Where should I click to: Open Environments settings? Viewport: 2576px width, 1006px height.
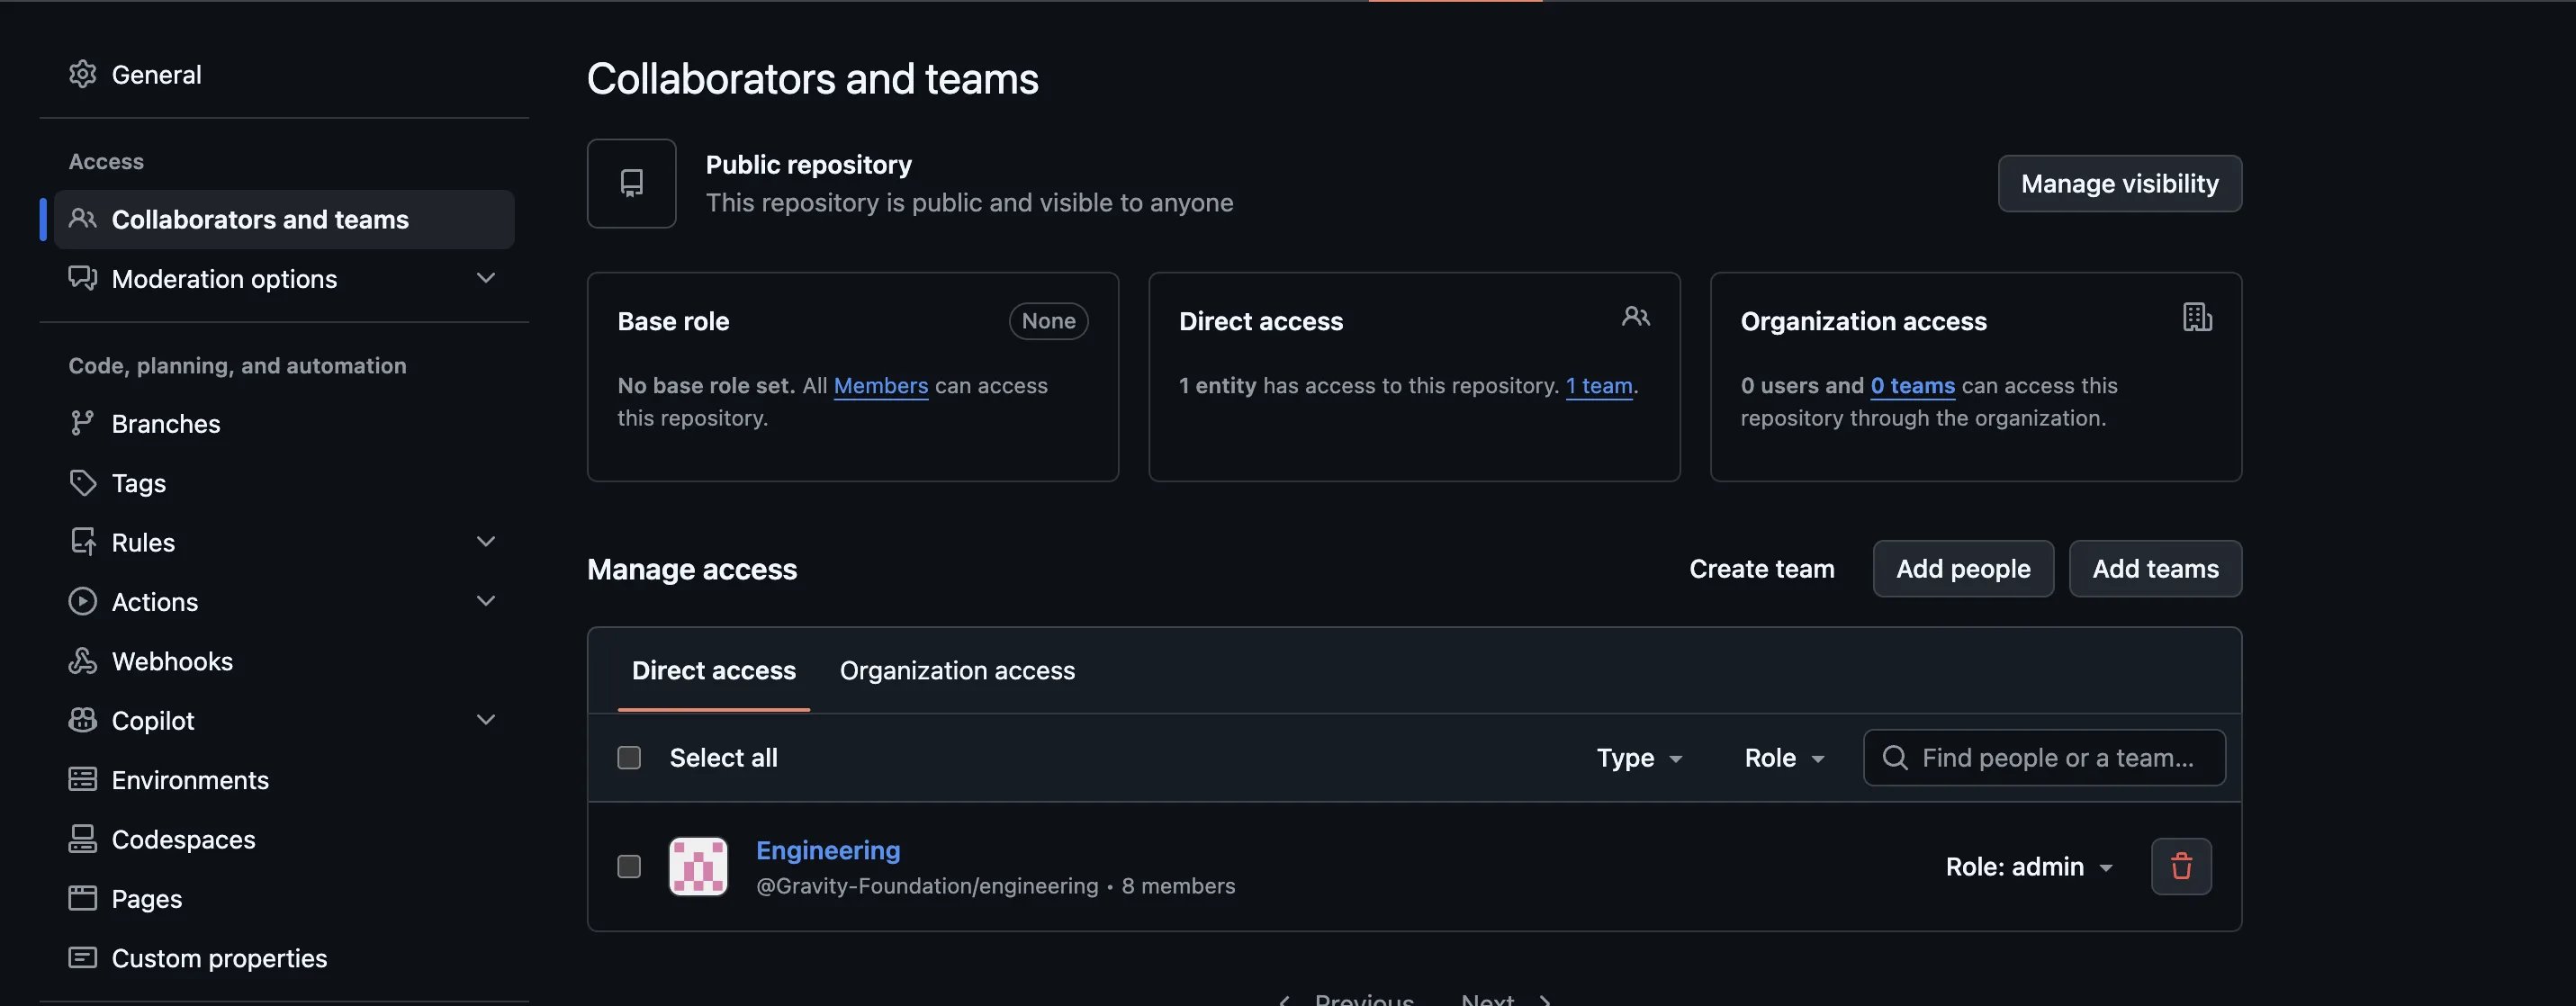pyautogui.click(x=284, y=779)
